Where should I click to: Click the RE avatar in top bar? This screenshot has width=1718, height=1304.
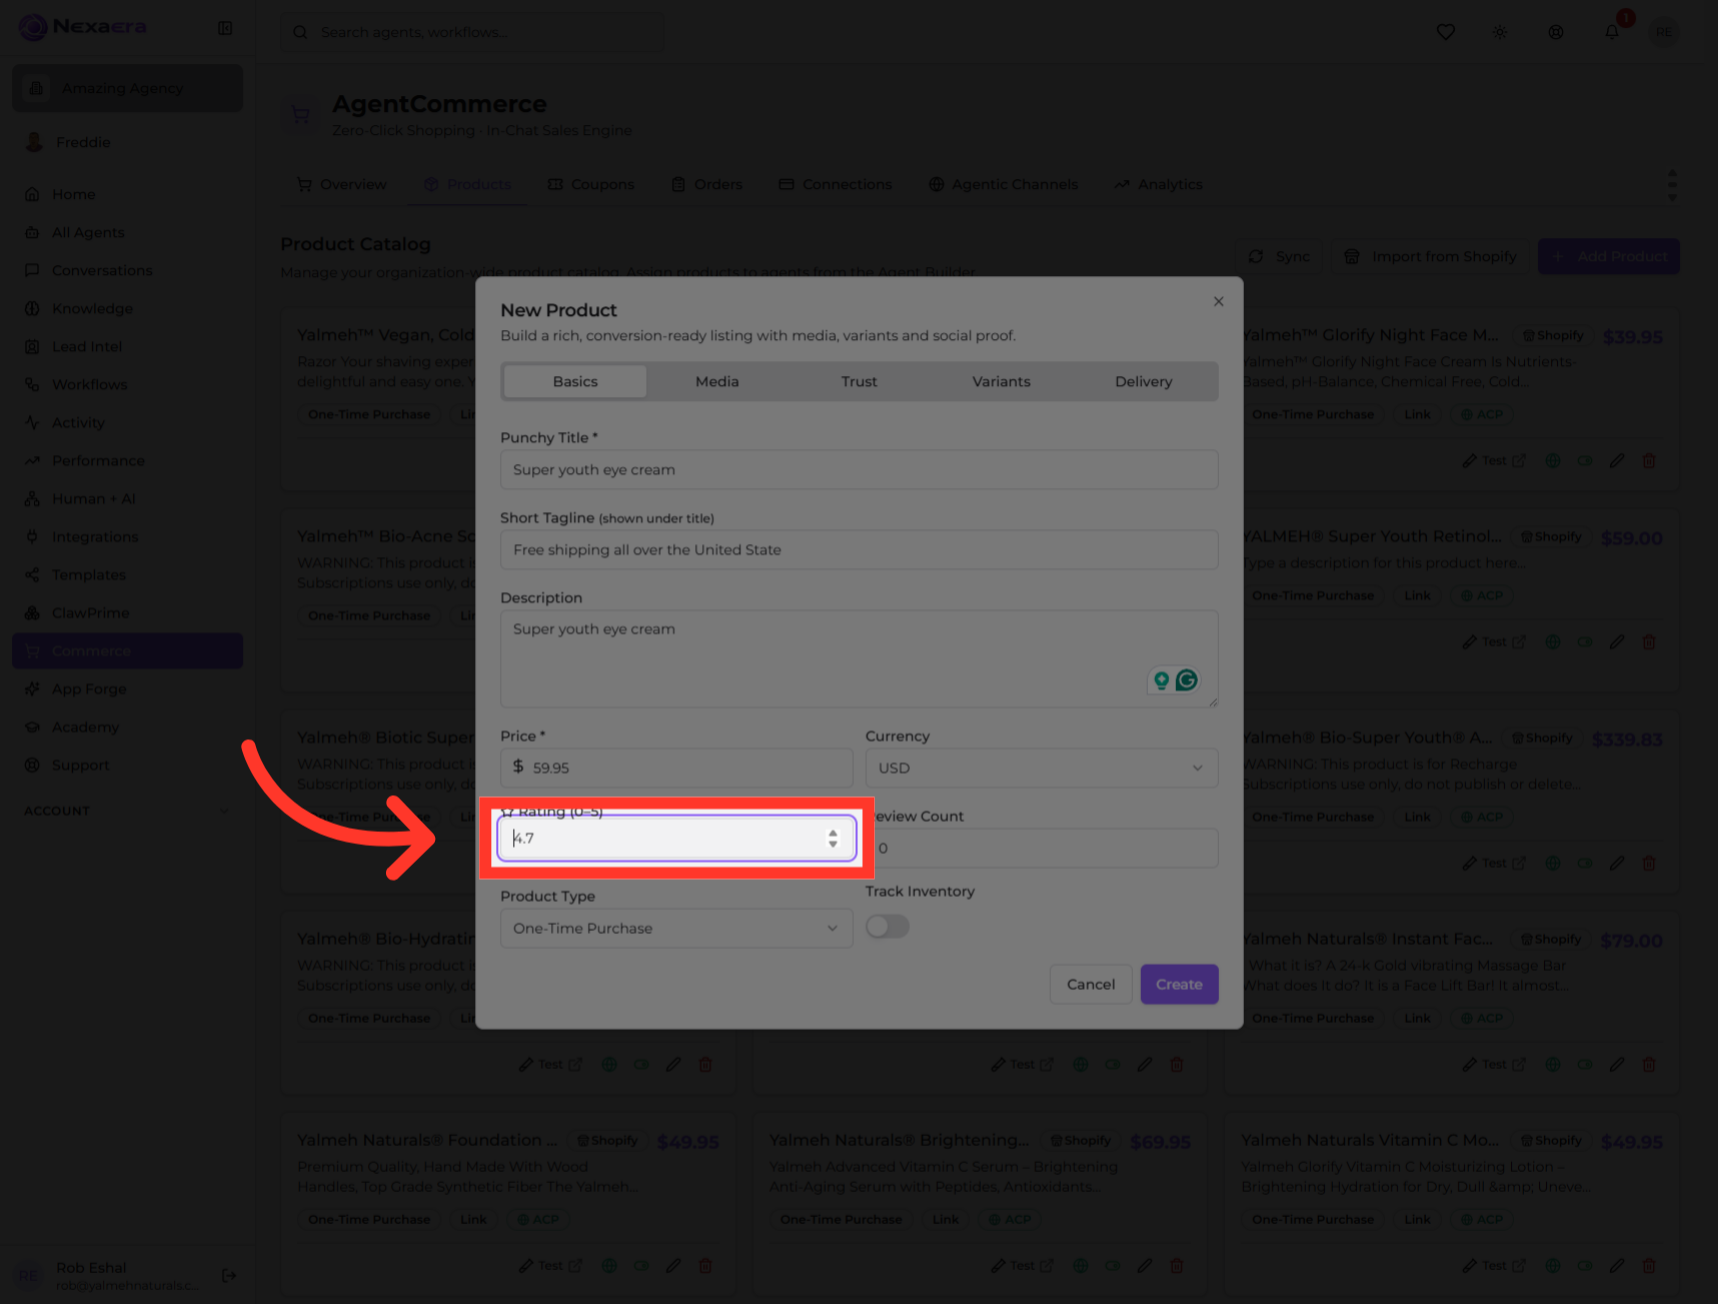click(x=1663, y=32)
